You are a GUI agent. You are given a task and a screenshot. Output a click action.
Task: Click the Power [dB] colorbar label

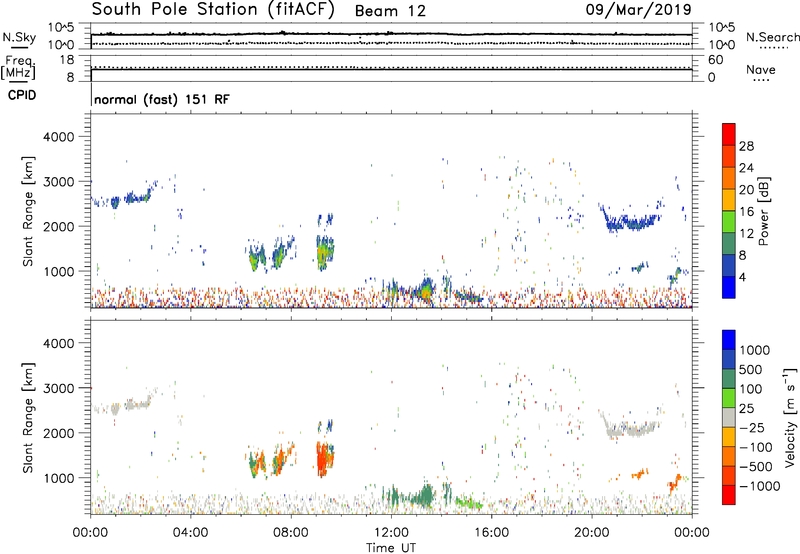point(763,212)
